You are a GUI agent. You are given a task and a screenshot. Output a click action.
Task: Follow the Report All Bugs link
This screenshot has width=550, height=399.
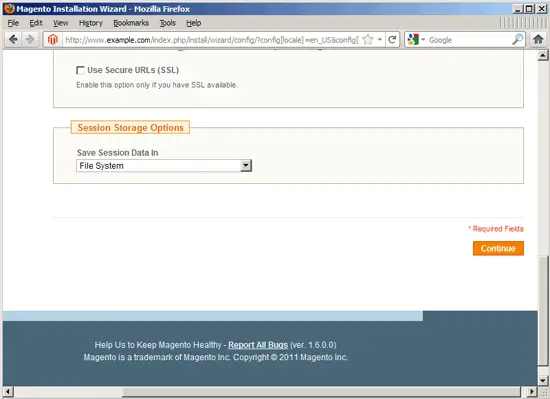coord(258,345)
